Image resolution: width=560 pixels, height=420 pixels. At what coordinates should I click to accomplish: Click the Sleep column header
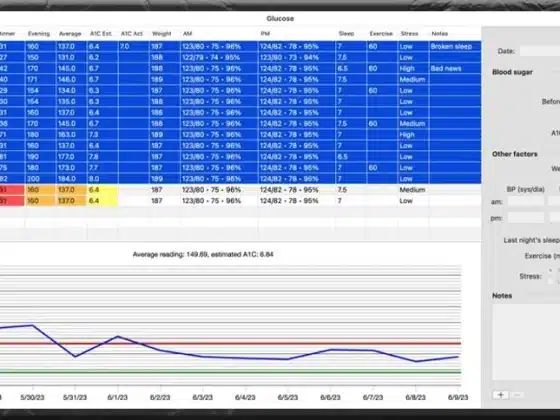click(346, 34)
